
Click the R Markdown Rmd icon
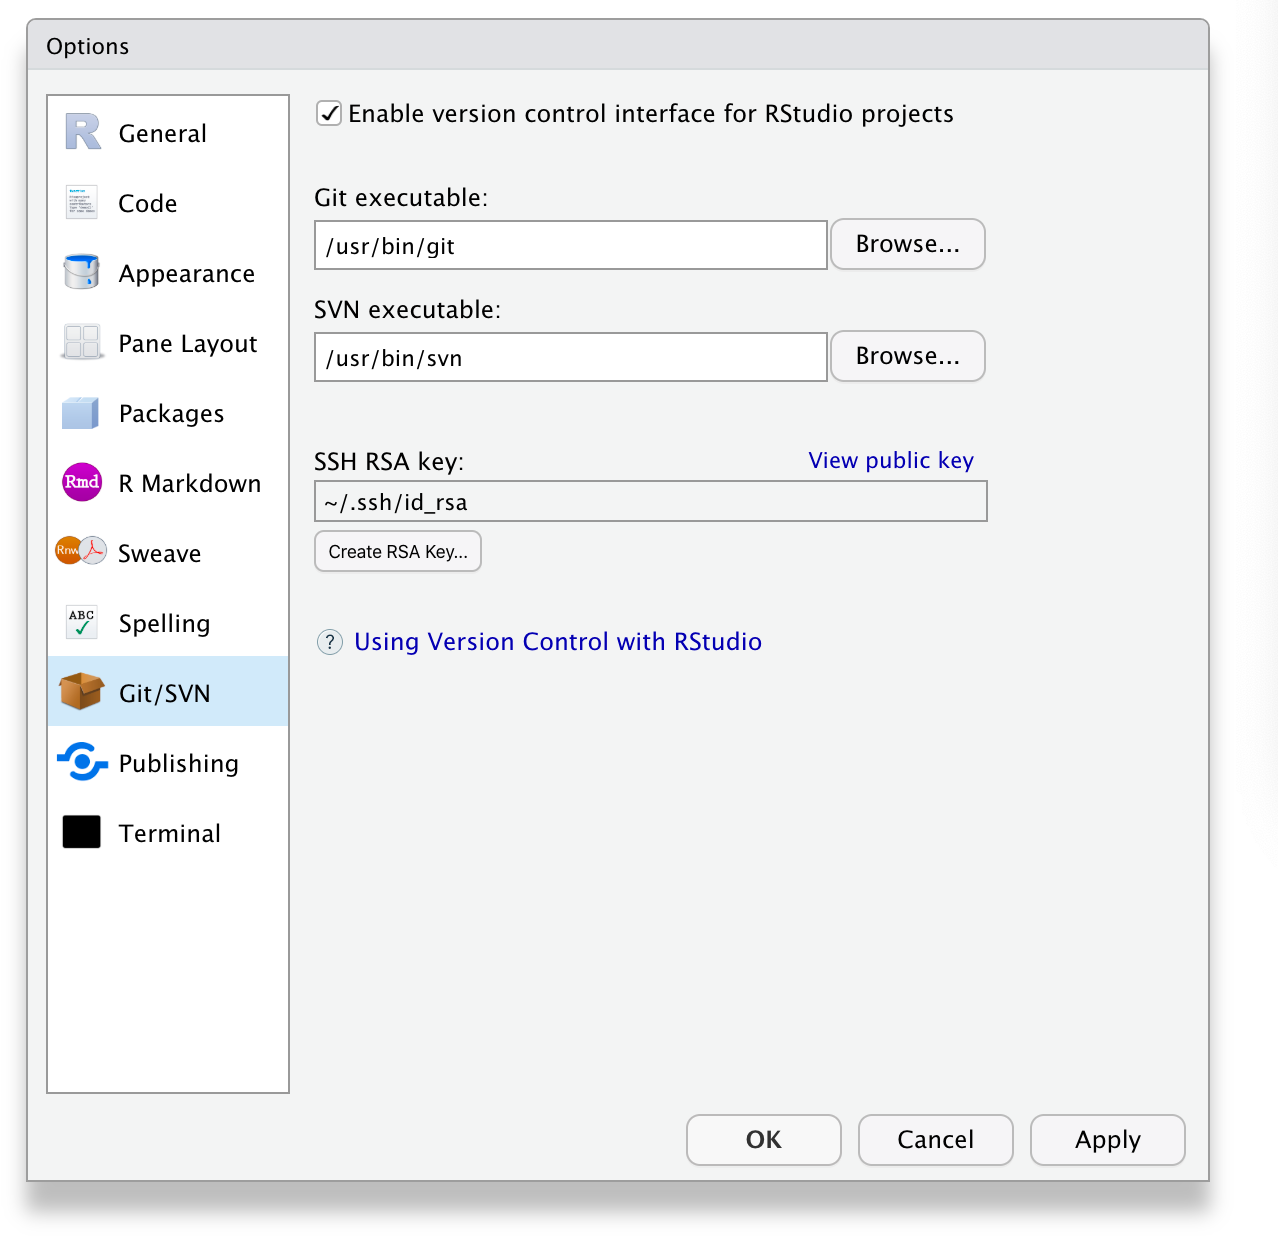82,482
